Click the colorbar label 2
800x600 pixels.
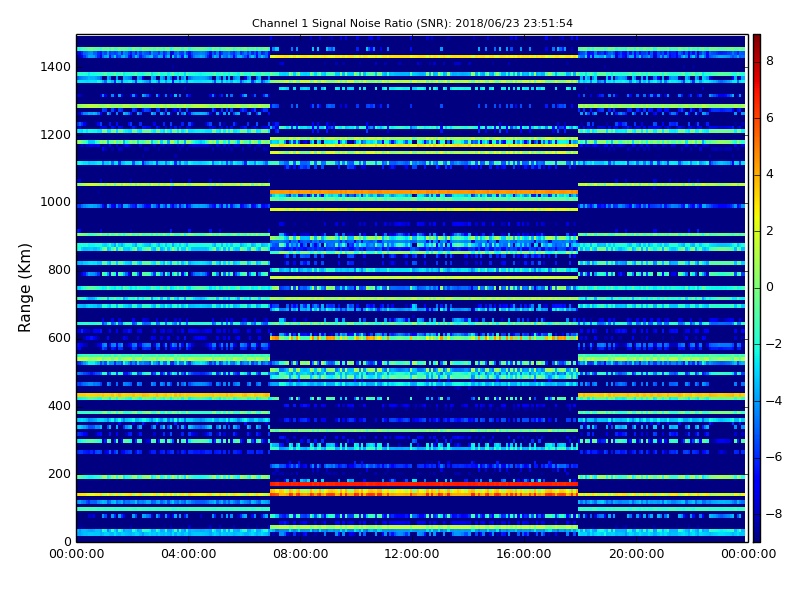770,231
